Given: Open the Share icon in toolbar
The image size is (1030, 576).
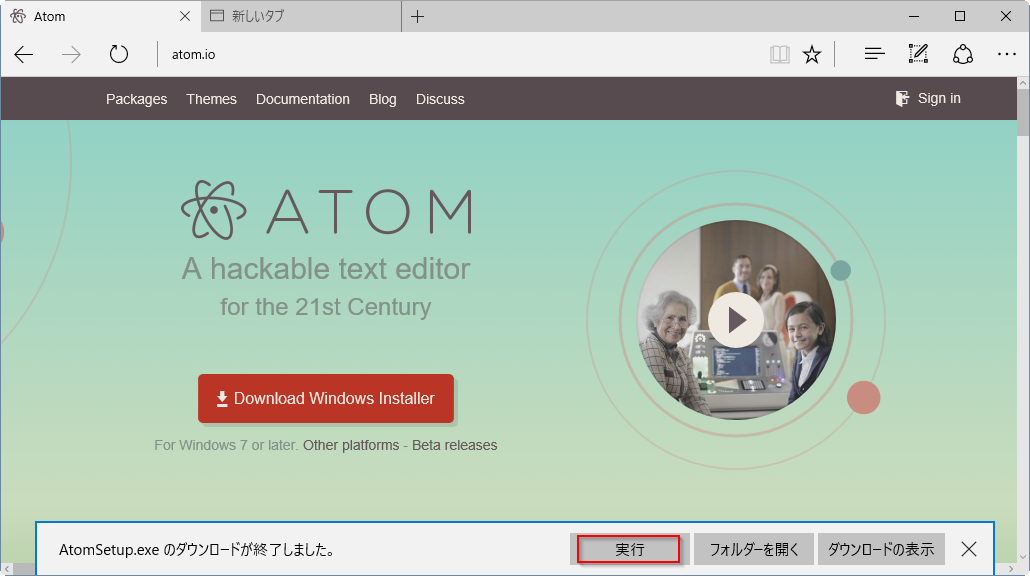Looking at the screenshot, I should click(963, 54).
